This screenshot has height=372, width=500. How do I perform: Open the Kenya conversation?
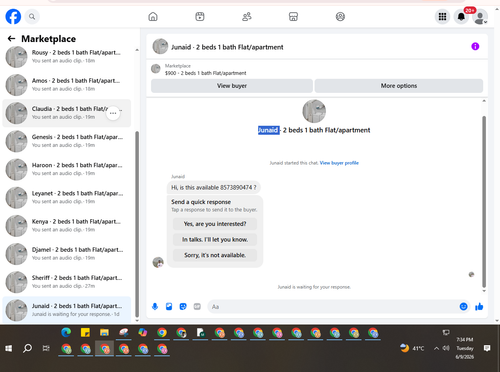point(67,226)
